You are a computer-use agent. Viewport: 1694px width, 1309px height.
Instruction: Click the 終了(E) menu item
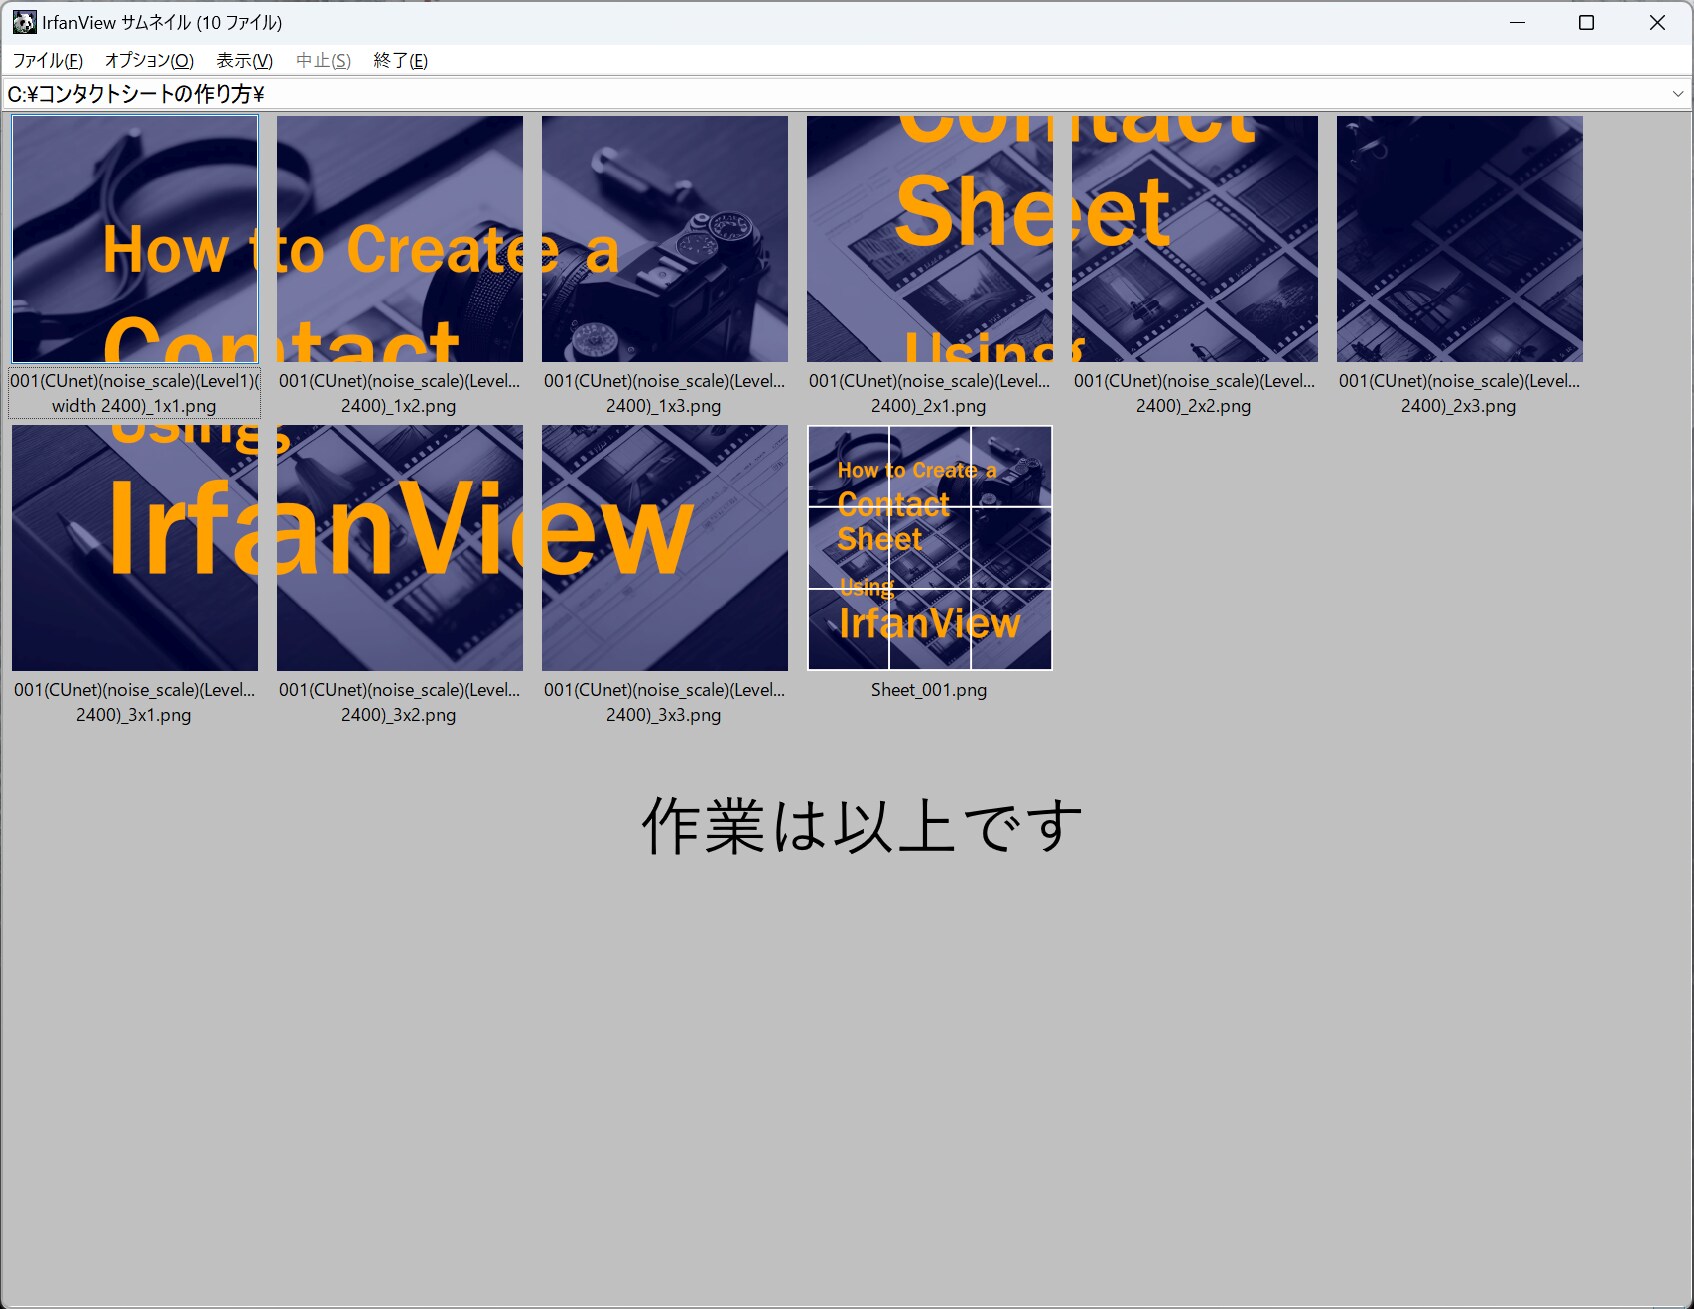click(400, 61)
